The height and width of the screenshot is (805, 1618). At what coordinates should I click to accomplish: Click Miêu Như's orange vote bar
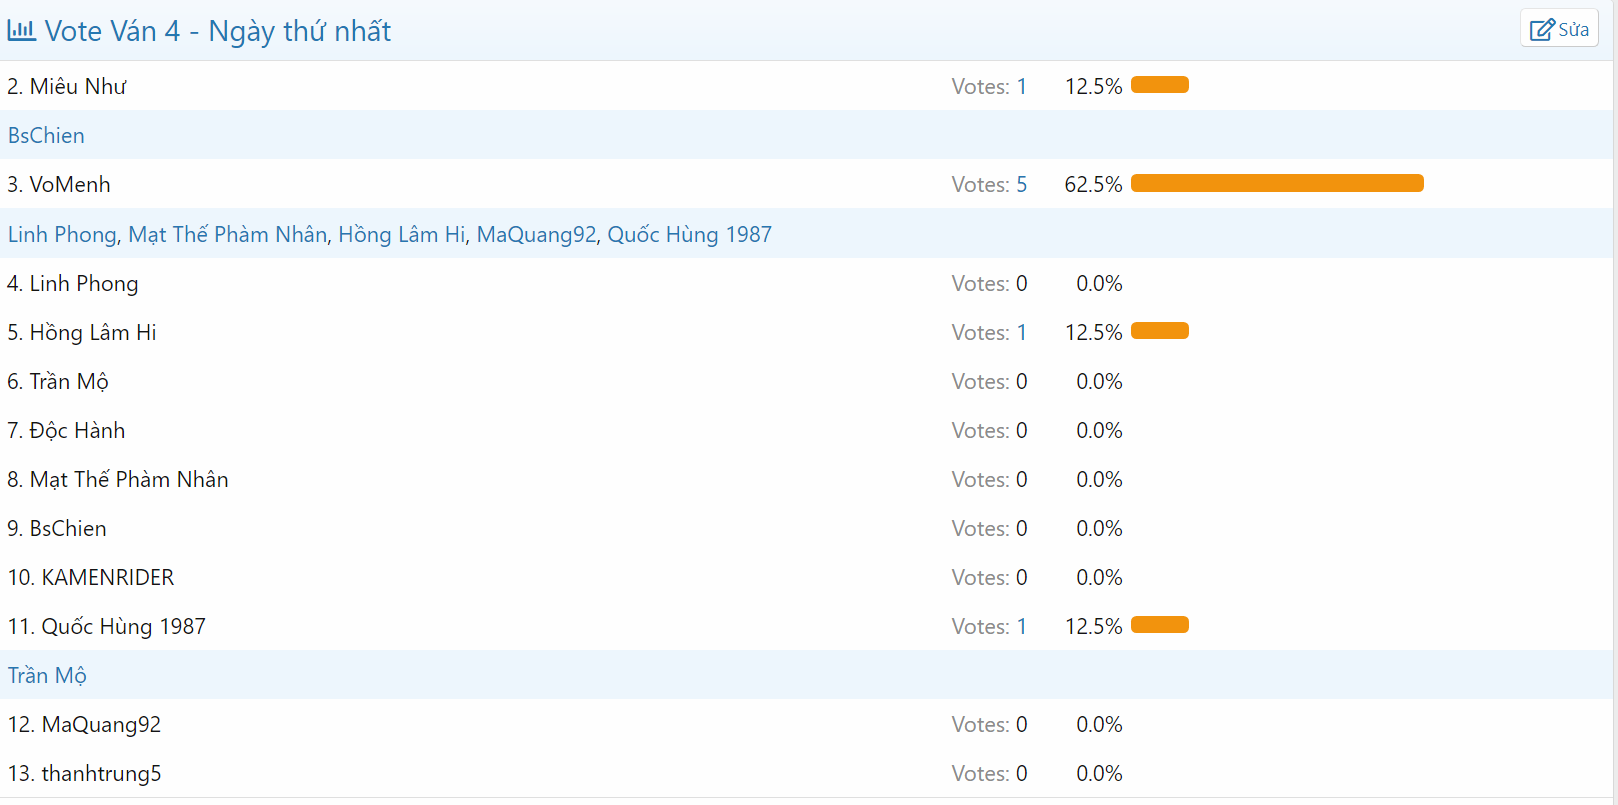(x=1159, y=85)
